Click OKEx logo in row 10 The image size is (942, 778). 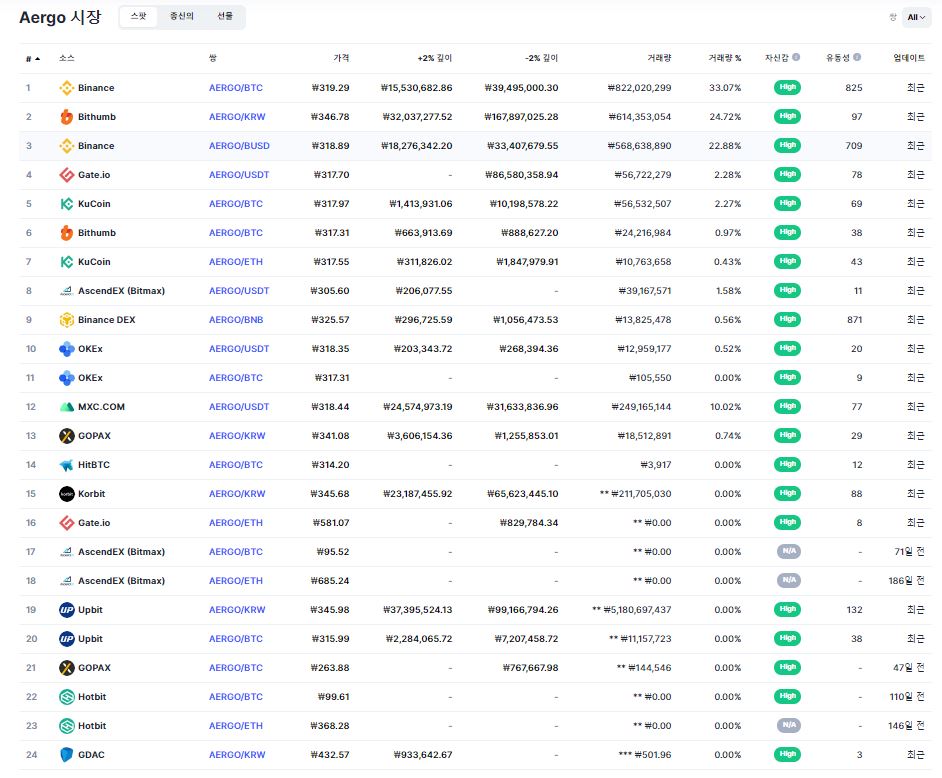(67, 348)
